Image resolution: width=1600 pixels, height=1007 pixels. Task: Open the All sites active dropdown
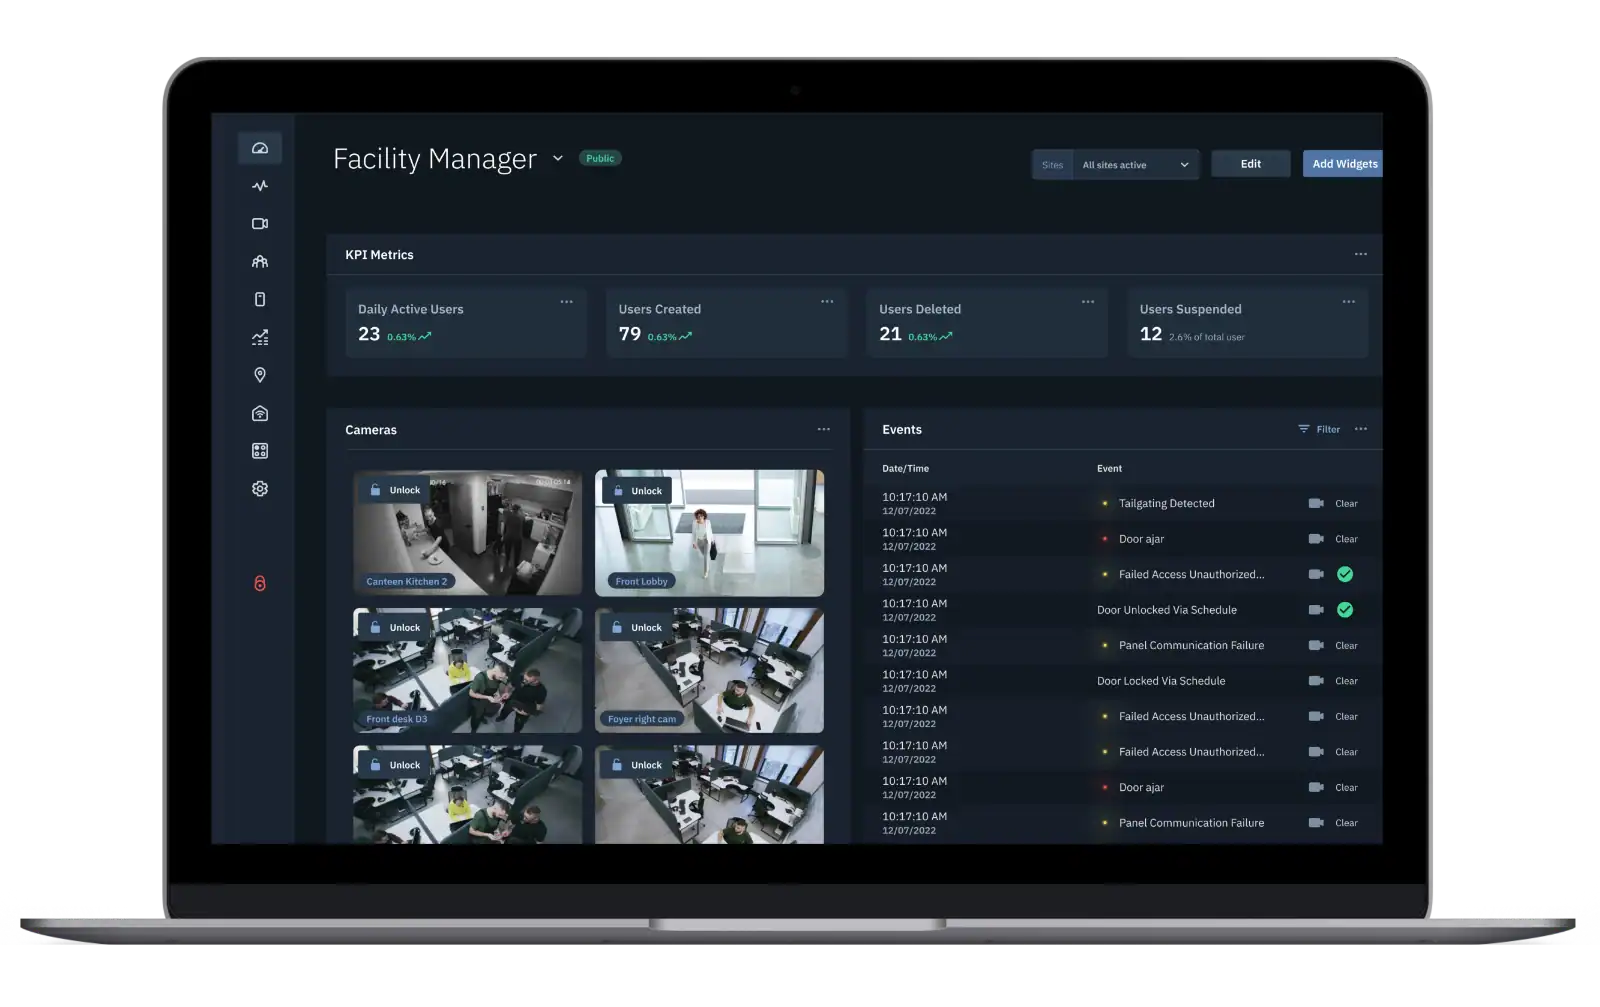(x=1135, y=165)
